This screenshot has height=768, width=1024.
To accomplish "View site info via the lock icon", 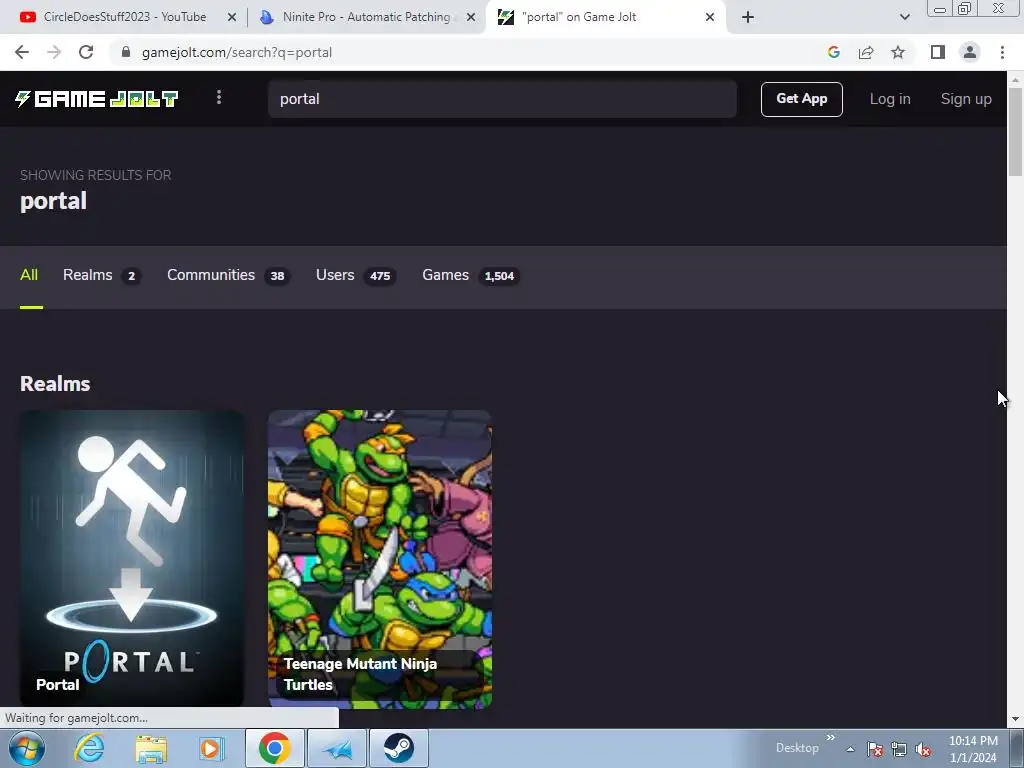I will 126,52.
